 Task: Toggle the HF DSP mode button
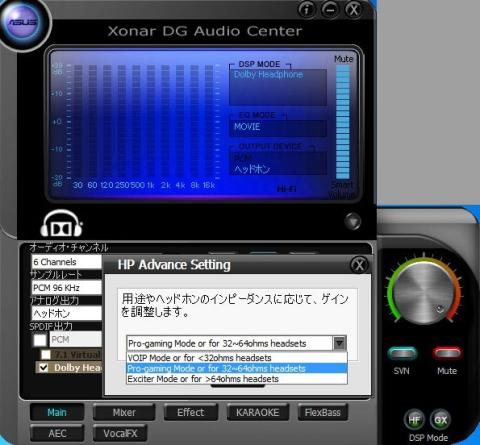pyautogui.click(x=414, y=419)
